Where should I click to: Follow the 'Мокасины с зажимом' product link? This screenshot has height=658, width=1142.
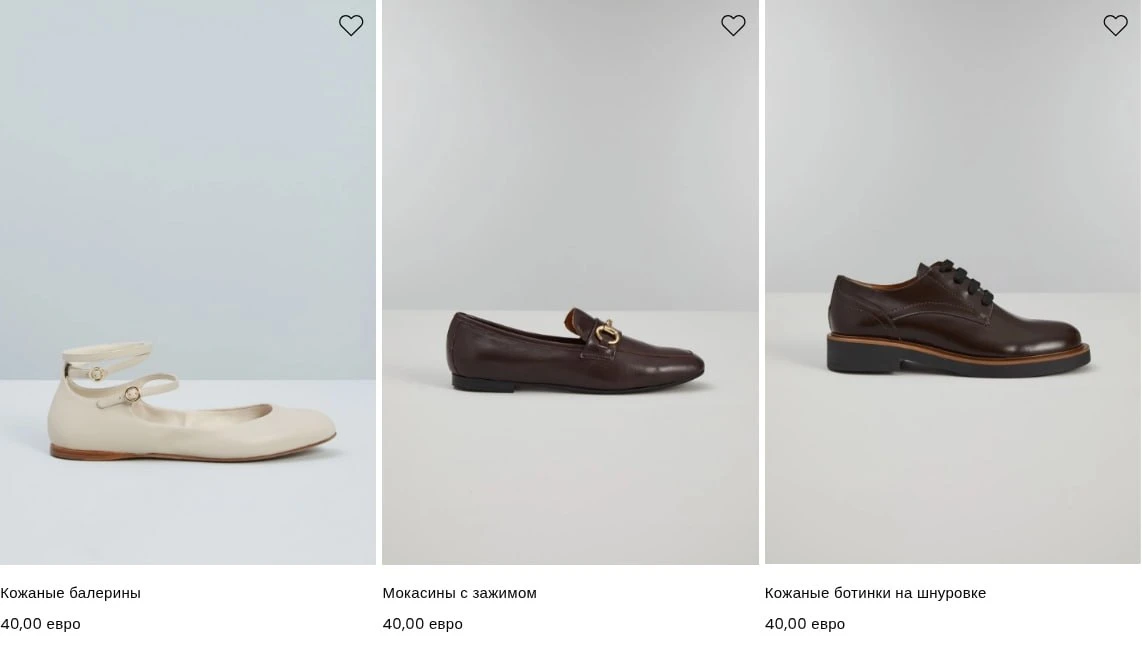pos(460,593)
